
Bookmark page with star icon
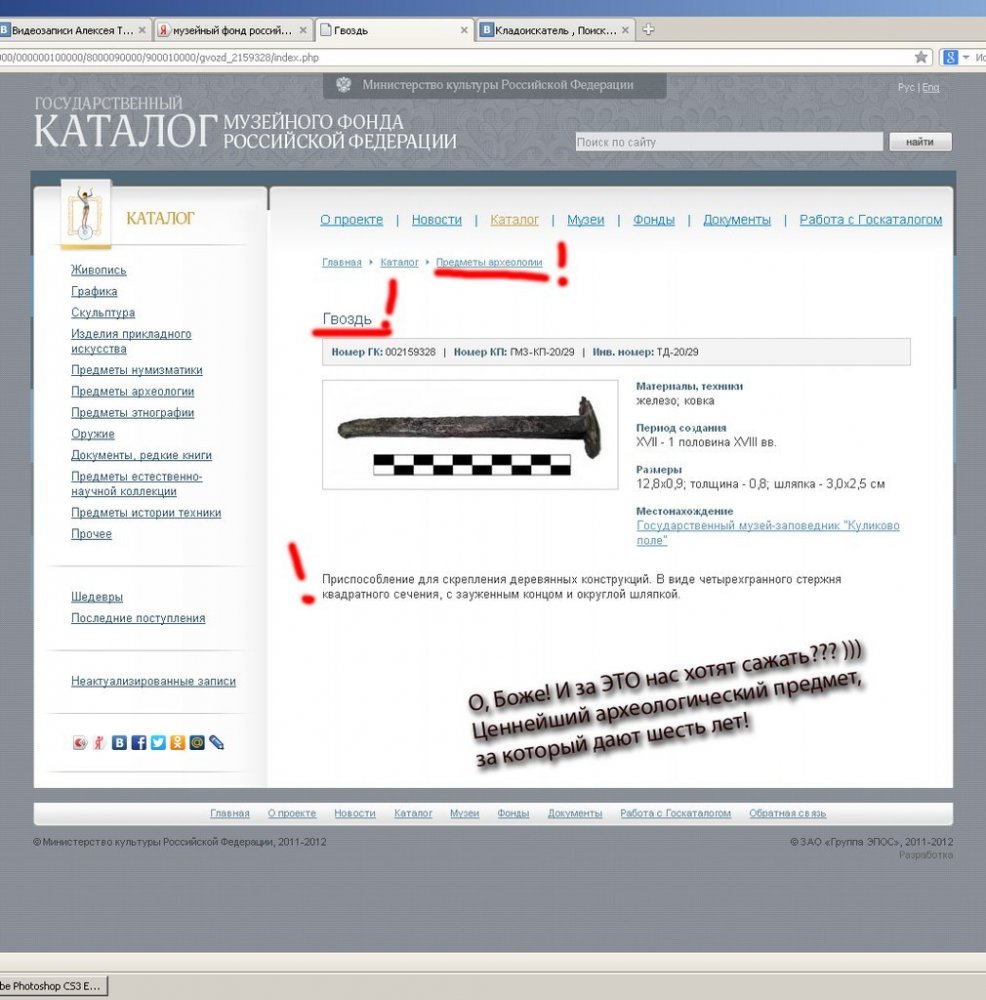[921, 57]
